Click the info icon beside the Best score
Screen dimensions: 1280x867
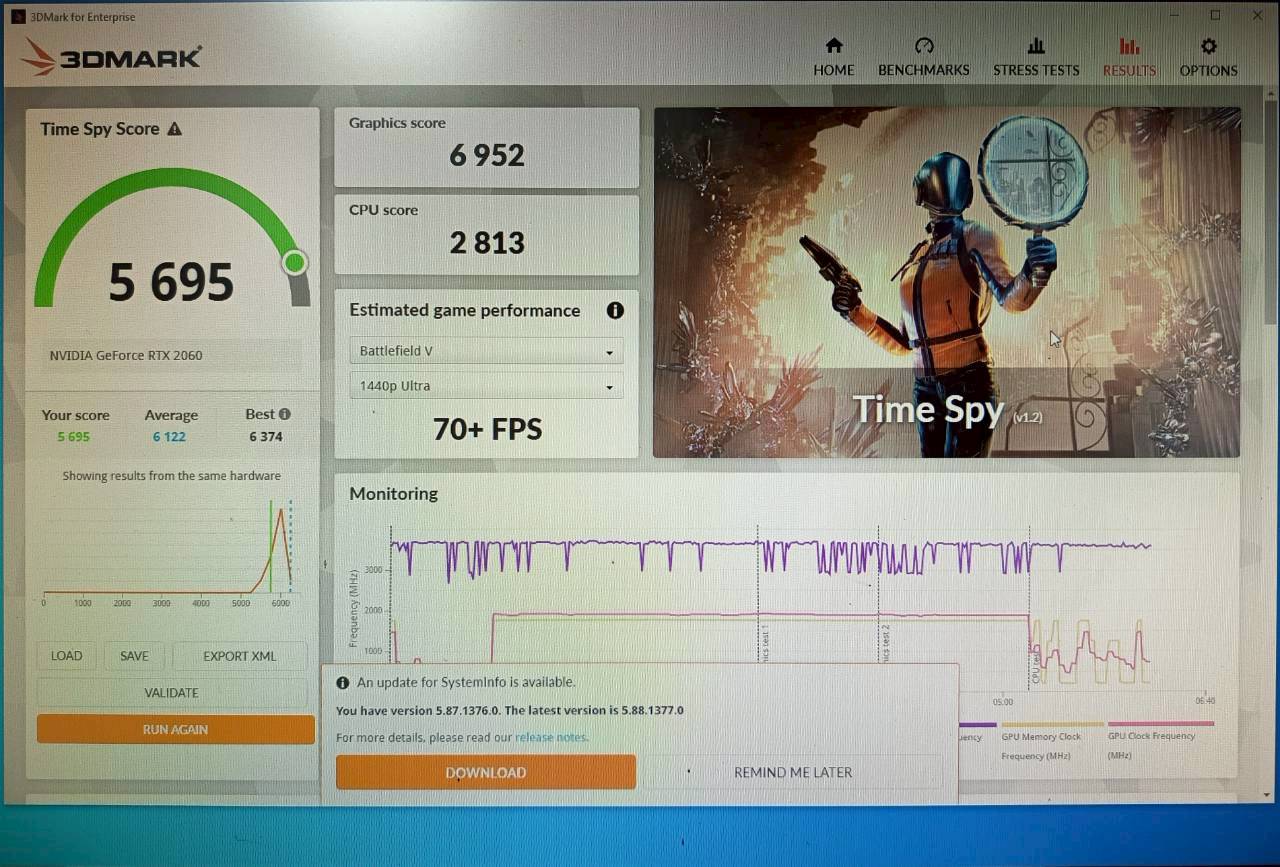coord(286,413)
